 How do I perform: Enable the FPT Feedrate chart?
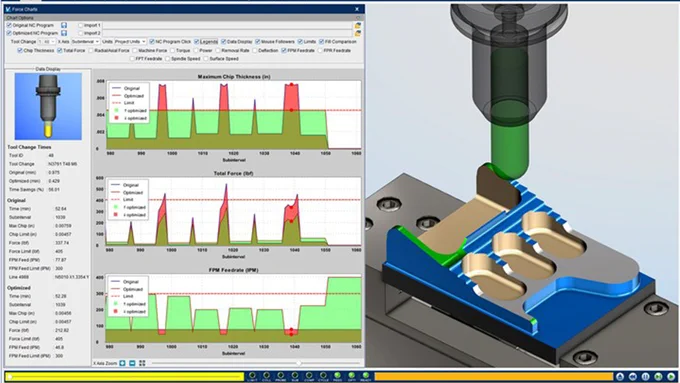132,59
